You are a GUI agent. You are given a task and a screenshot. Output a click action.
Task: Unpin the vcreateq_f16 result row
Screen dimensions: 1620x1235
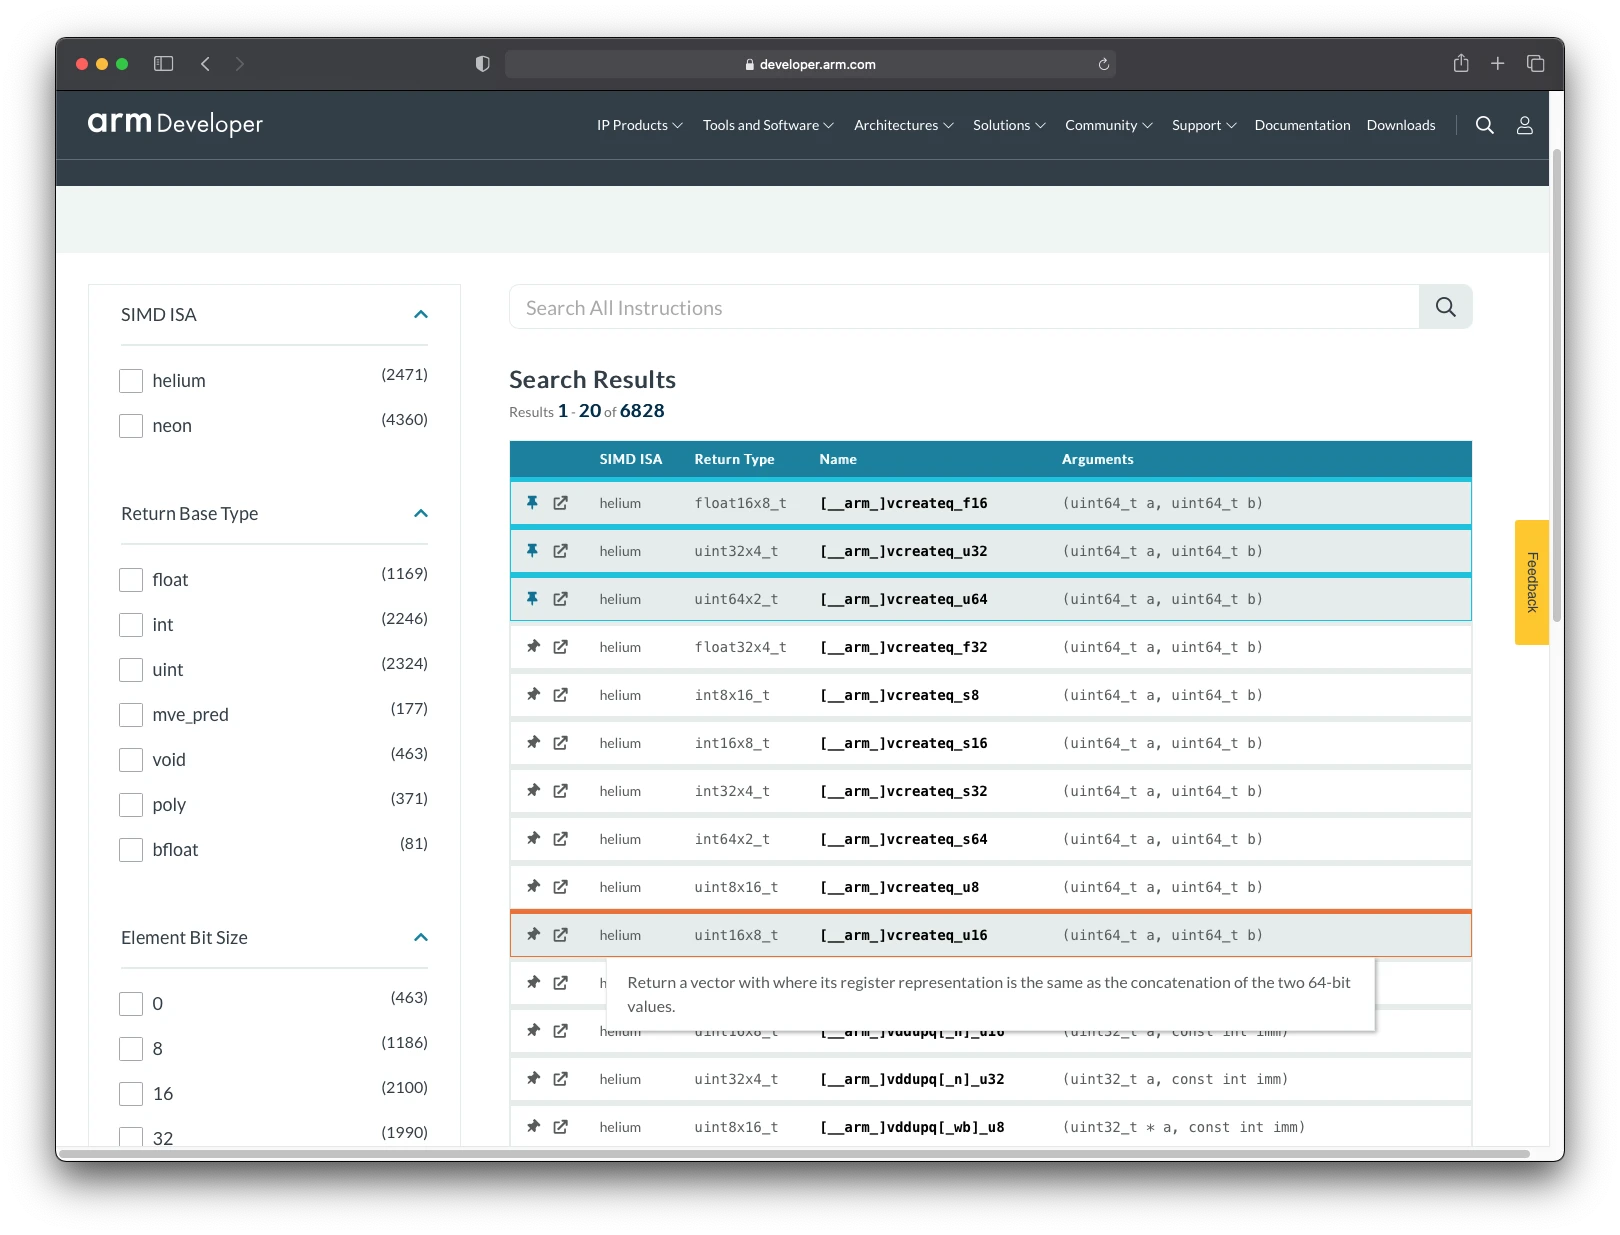pos(533,503)
